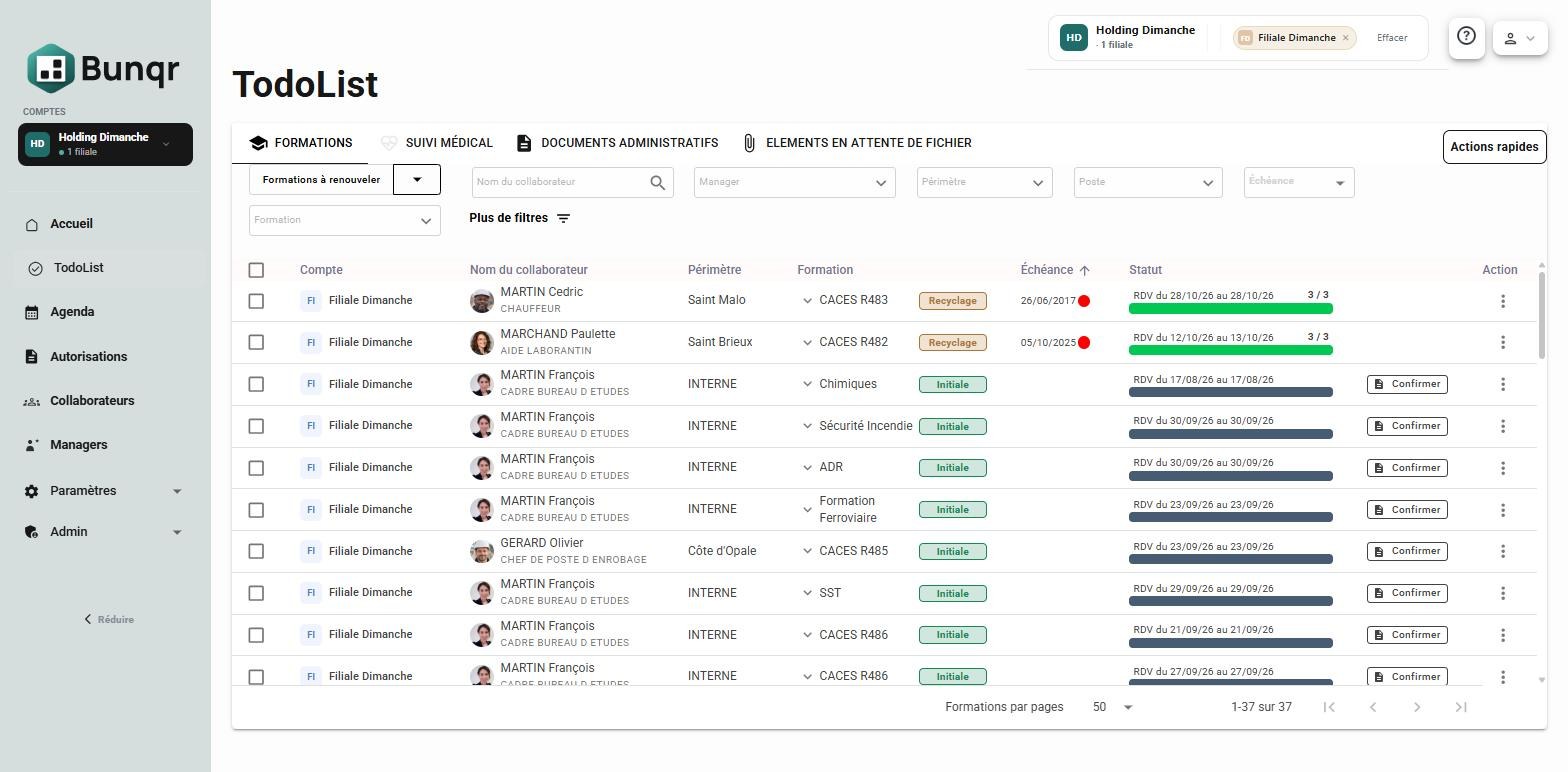The image size is (1568, 772).
Task: Switch to DOCUMENTS ADMINISTRATIFS tab
Action: point(617,143)
